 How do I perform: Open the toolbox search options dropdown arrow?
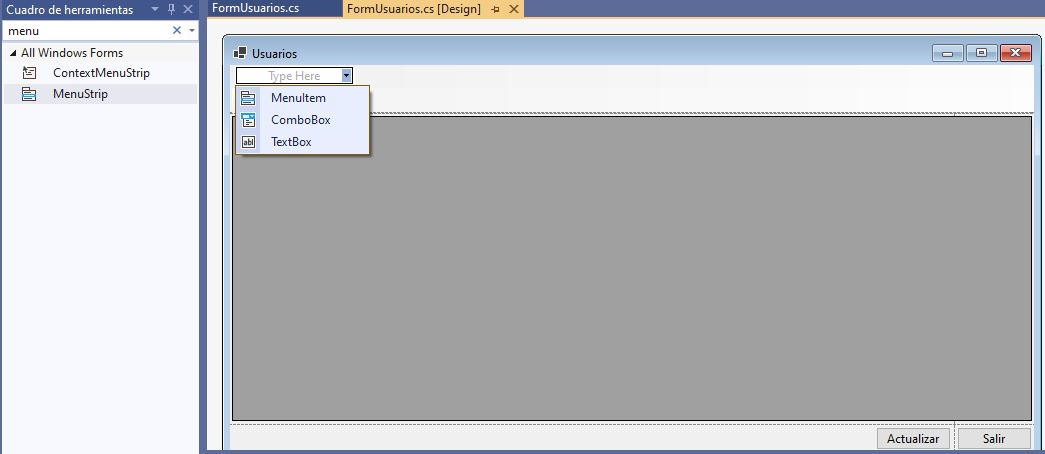[x=192, y=31]
